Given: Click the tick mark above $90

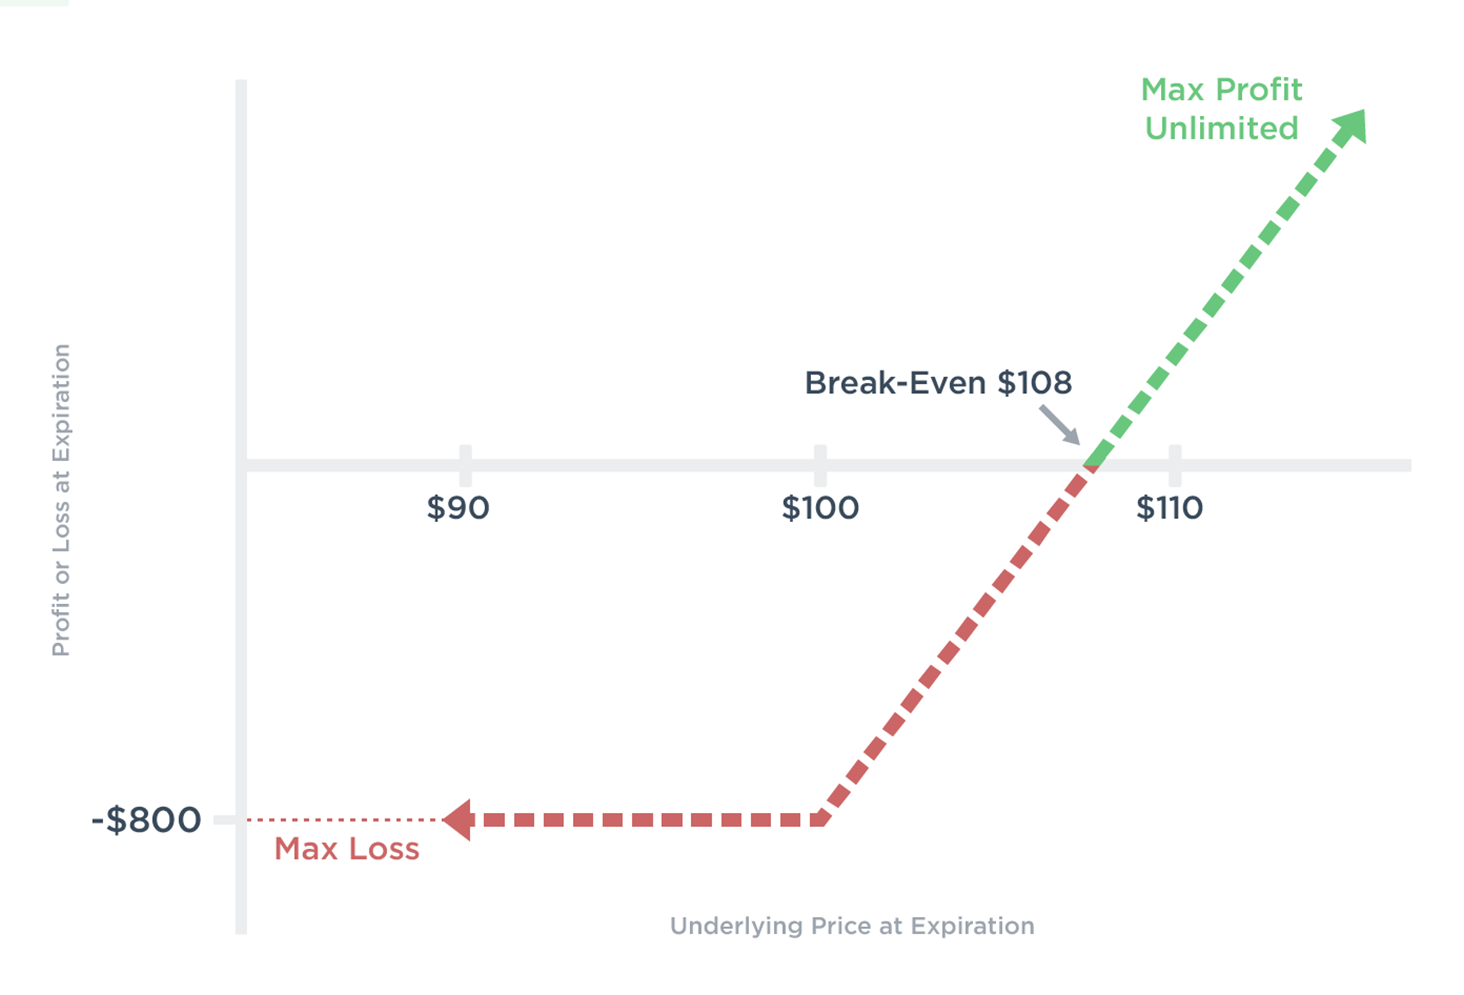Looking at the screenshot, I should pyautogui.click(x=466, y=462).
